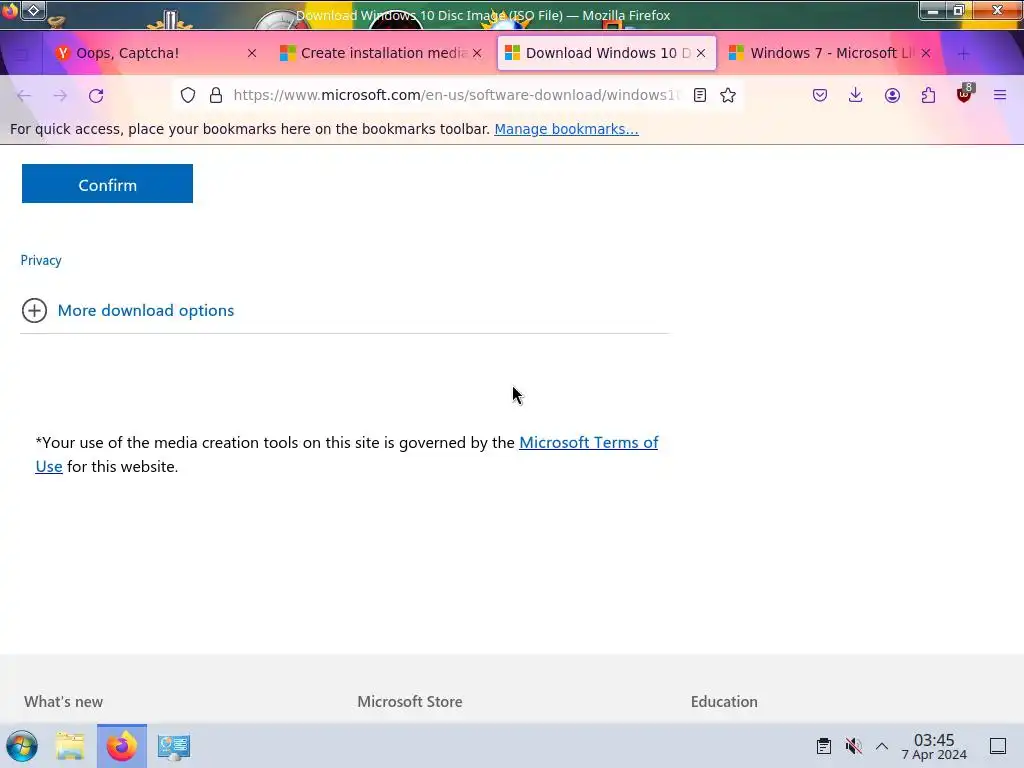The image size is (1024, 768).
Task: Switch to Create installation media tab
Action: tap(382, 53)
